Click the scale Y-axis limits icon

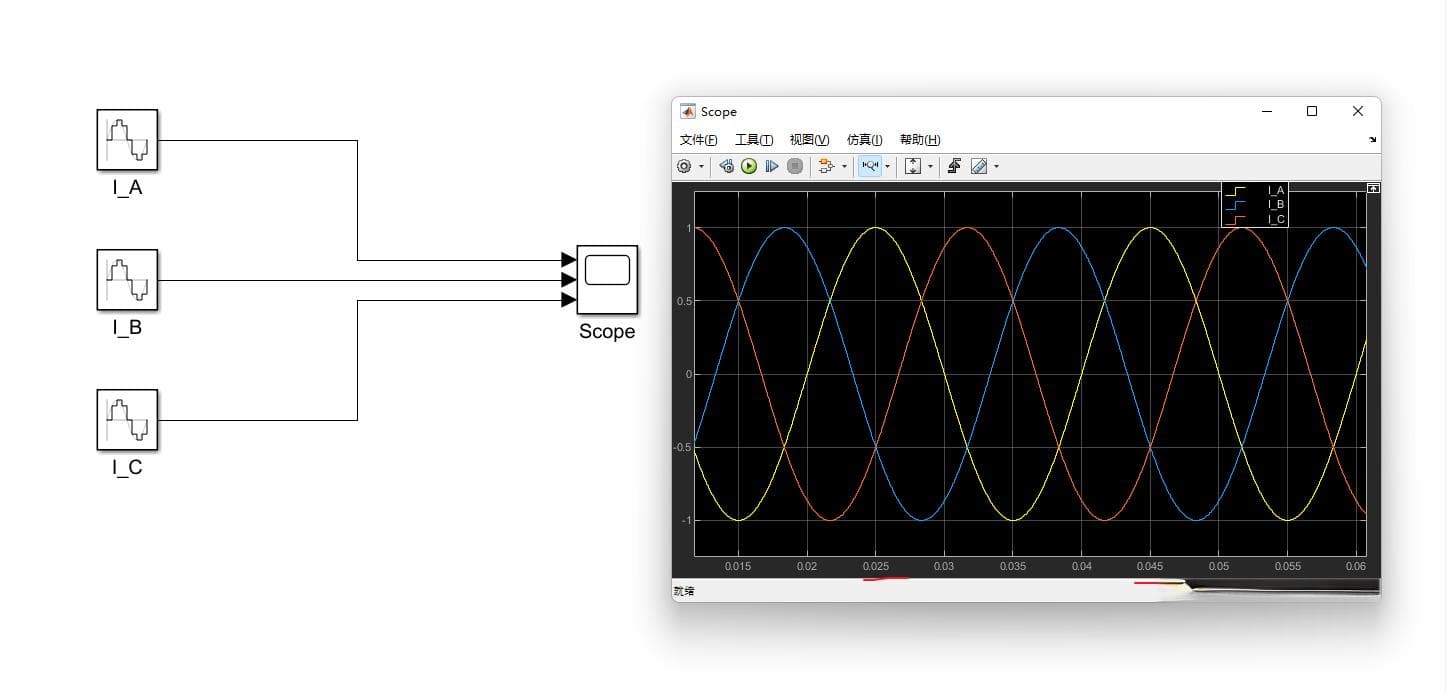click(x=913, y=166)
